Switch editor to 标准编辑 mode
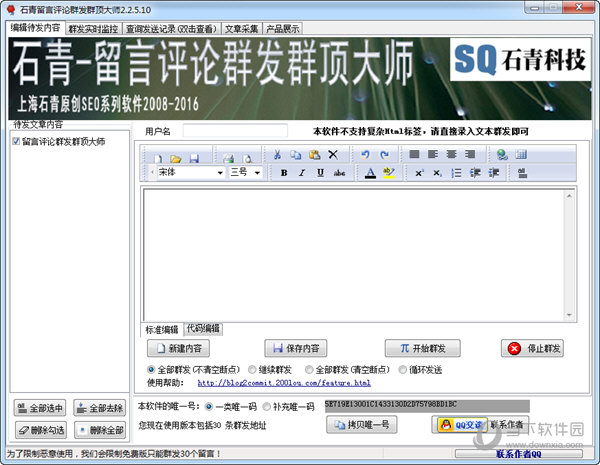The width and height of the screenshot is (600, 465). point(162,330)
